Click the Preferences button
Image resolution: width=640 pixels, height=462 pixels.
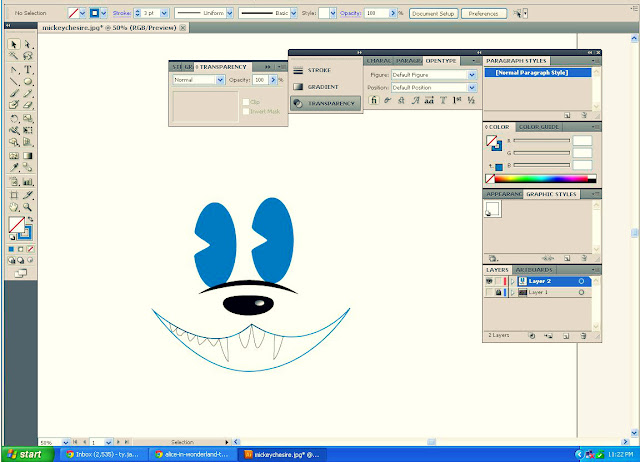tap(484, 13)
